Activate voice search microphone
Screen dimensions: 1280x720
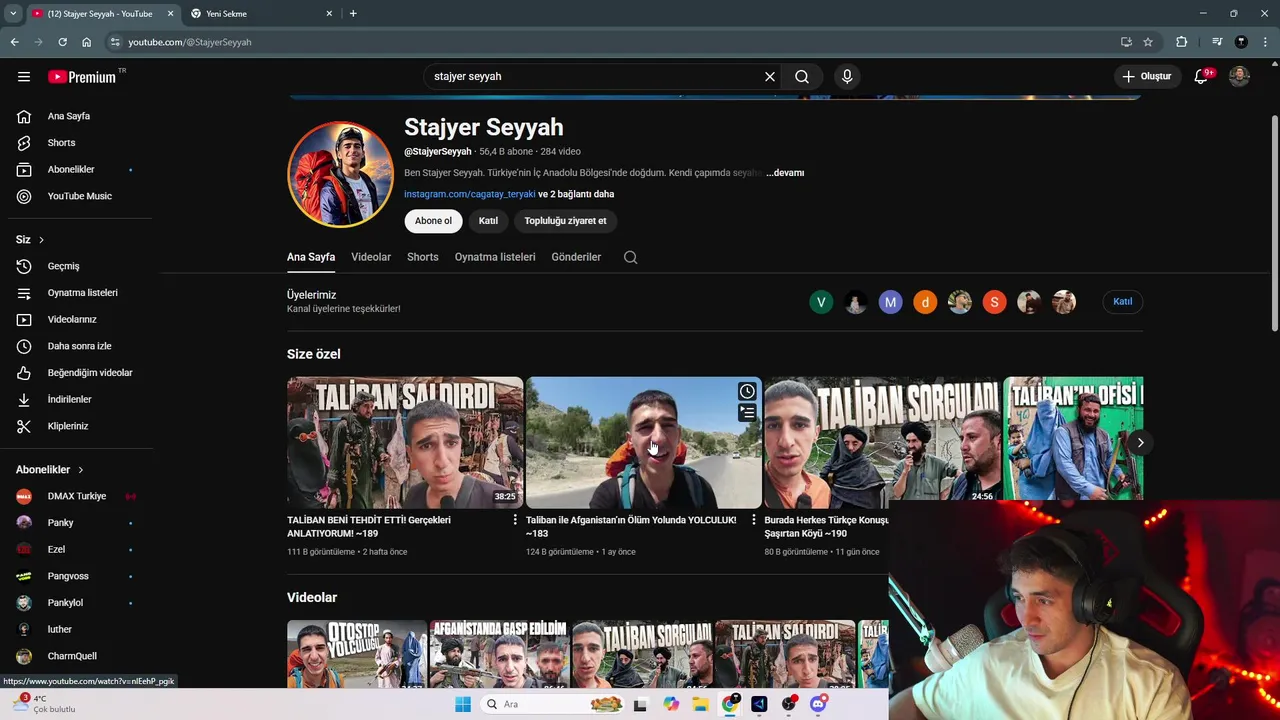[x=847, y=76]
